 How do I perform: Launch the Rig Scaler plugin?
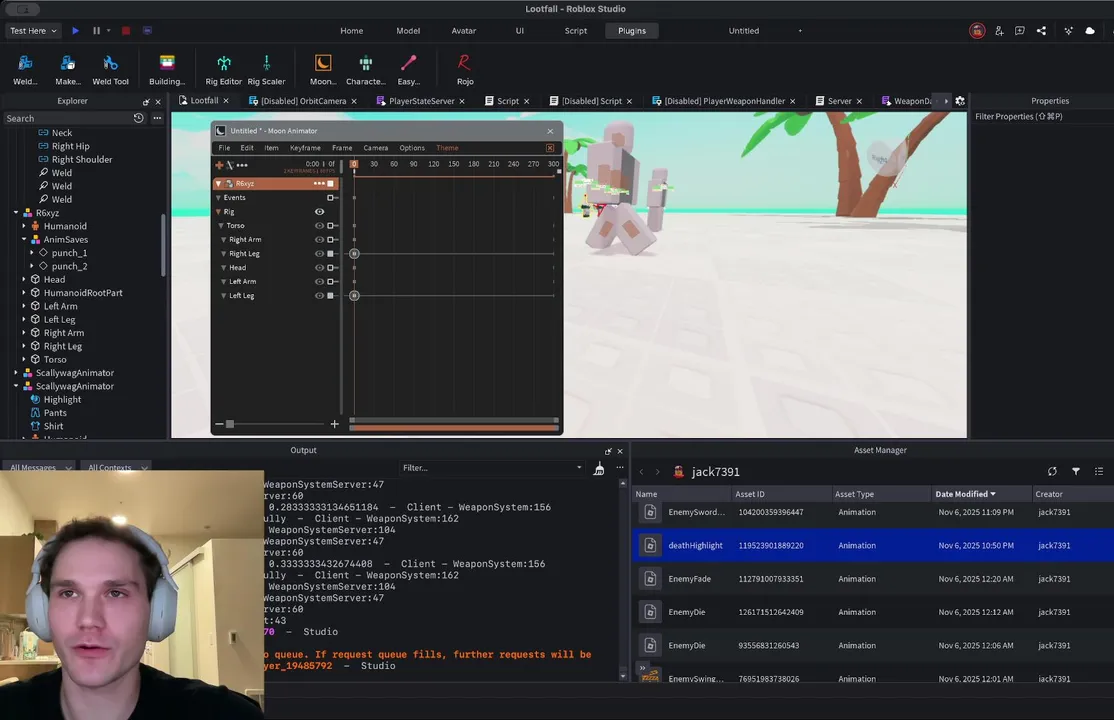tap(266, 70)
